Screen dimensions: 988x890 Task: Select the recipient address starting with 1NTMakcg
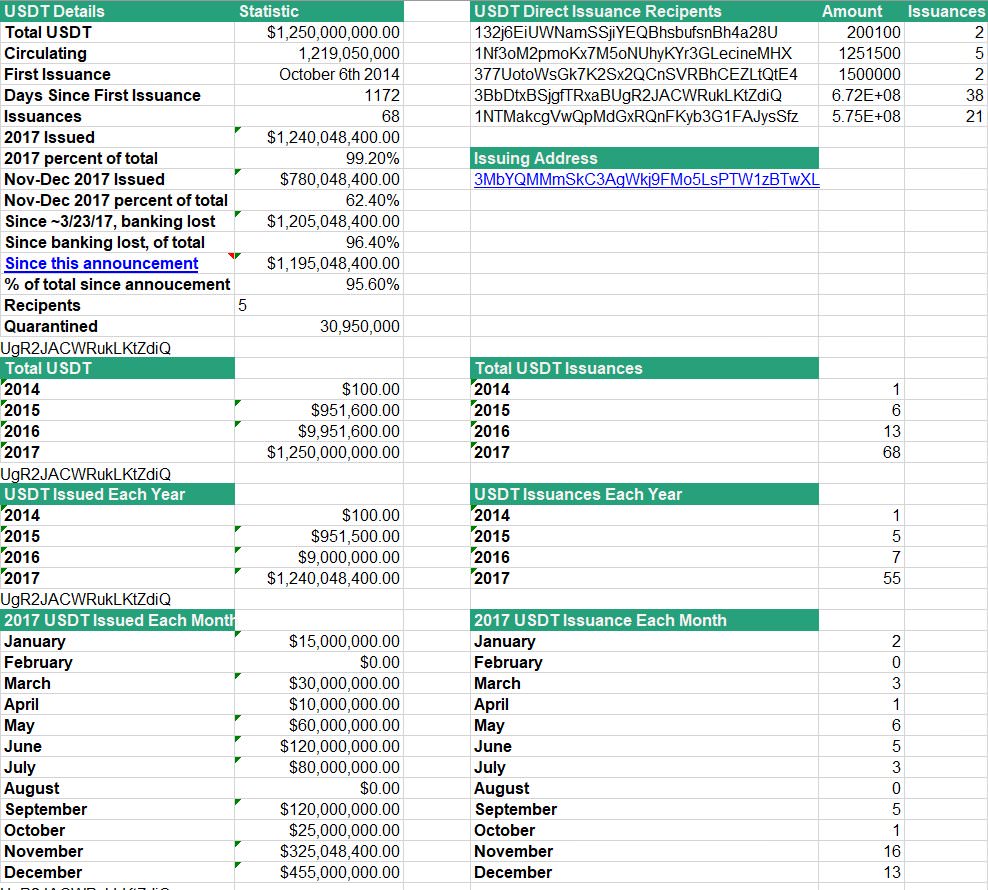(x=636, y=116)
